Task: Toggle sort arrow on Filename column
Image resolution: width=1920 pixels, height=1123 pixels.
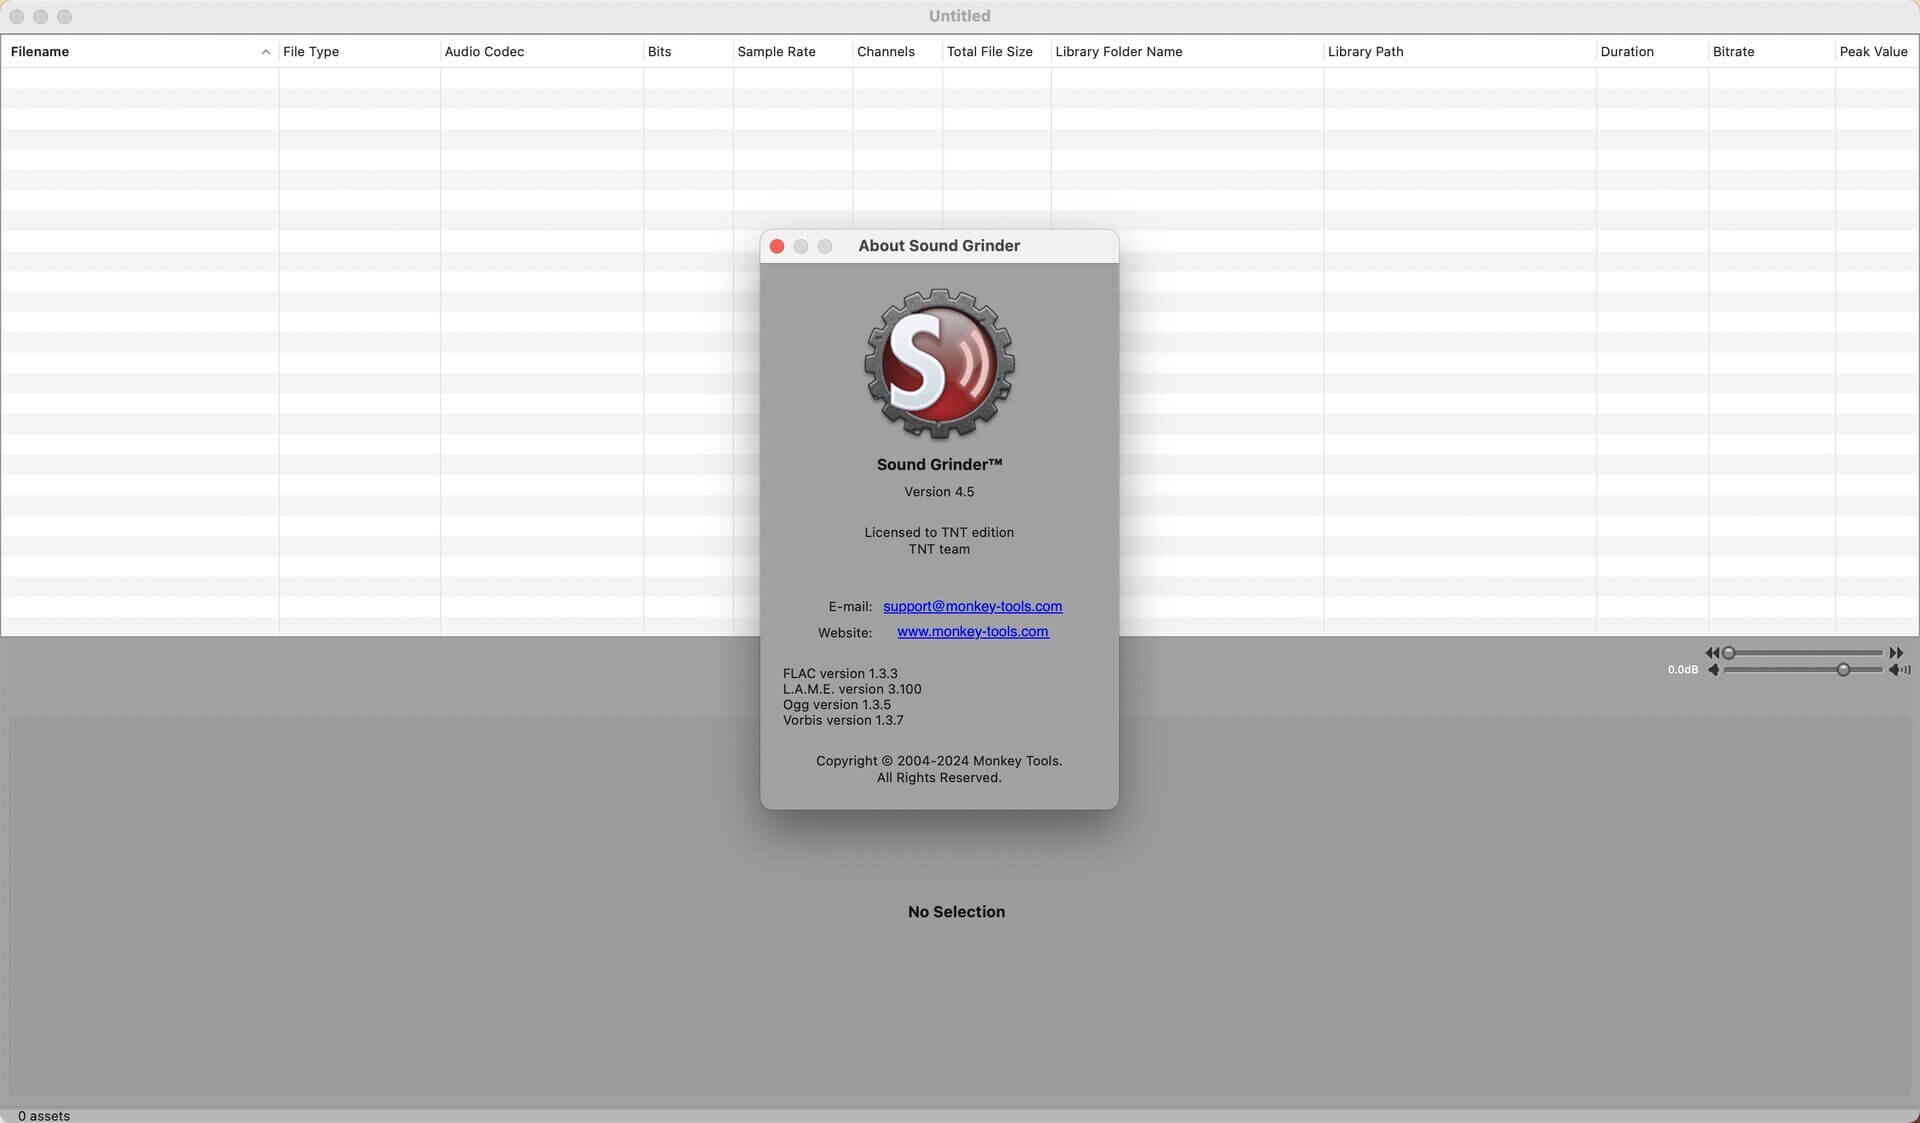Action: tap(265, 52)
